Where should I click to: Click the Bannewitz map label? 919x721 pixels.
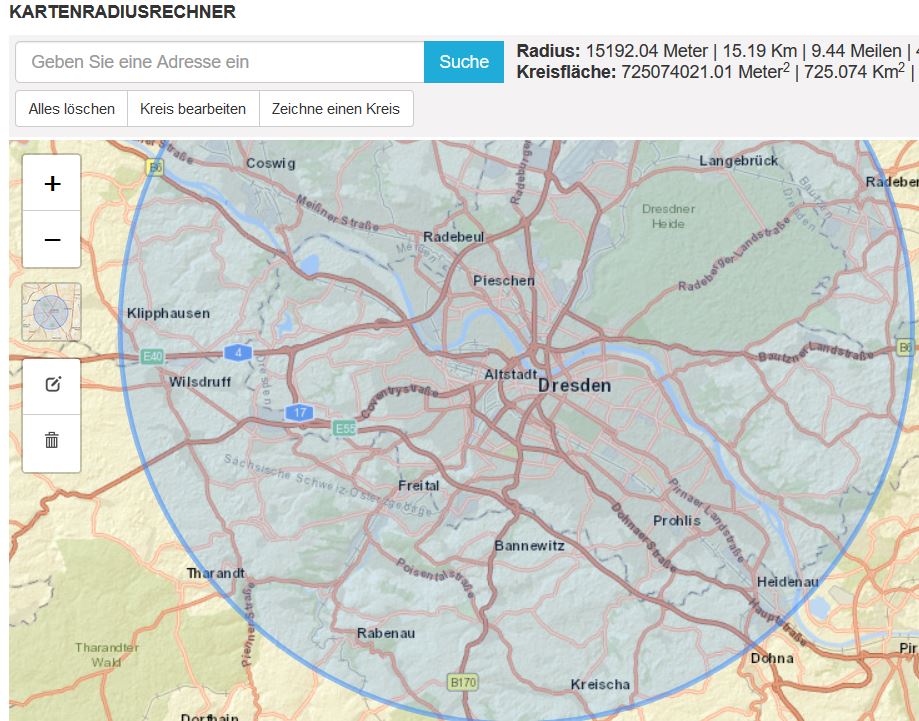tap(529, 546)
